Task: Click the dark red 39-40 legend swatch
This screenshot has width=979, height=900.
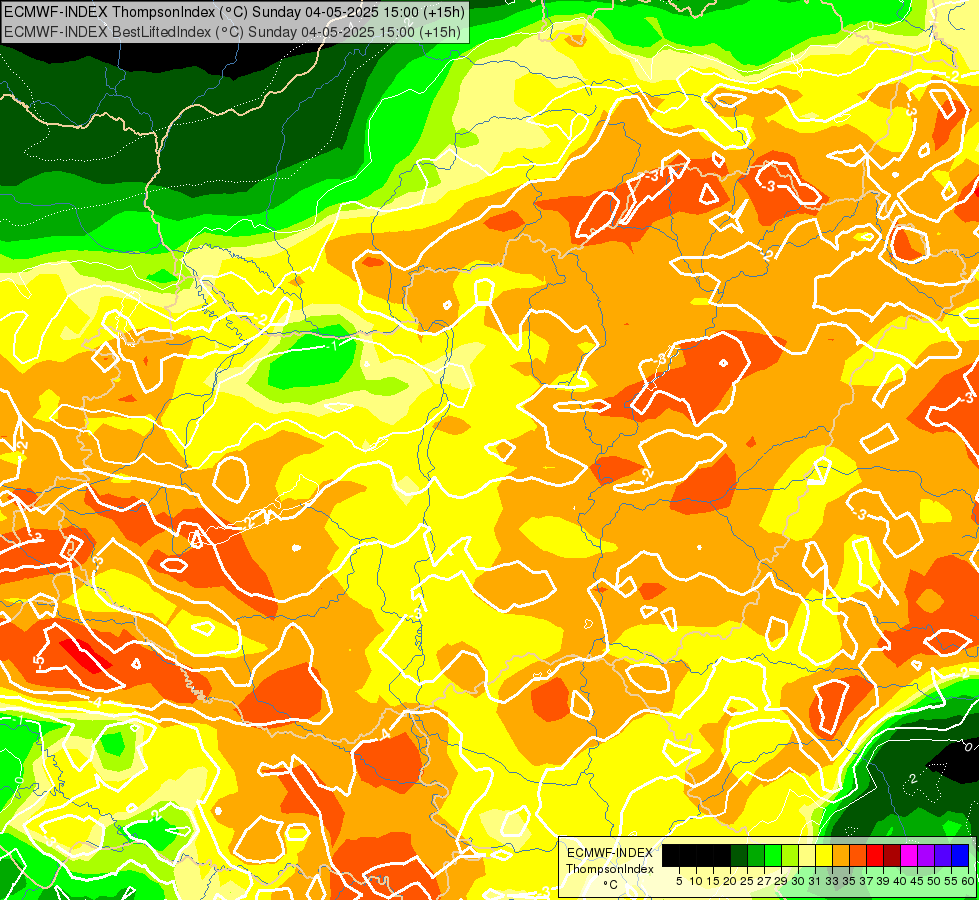Action: (892, 855)
